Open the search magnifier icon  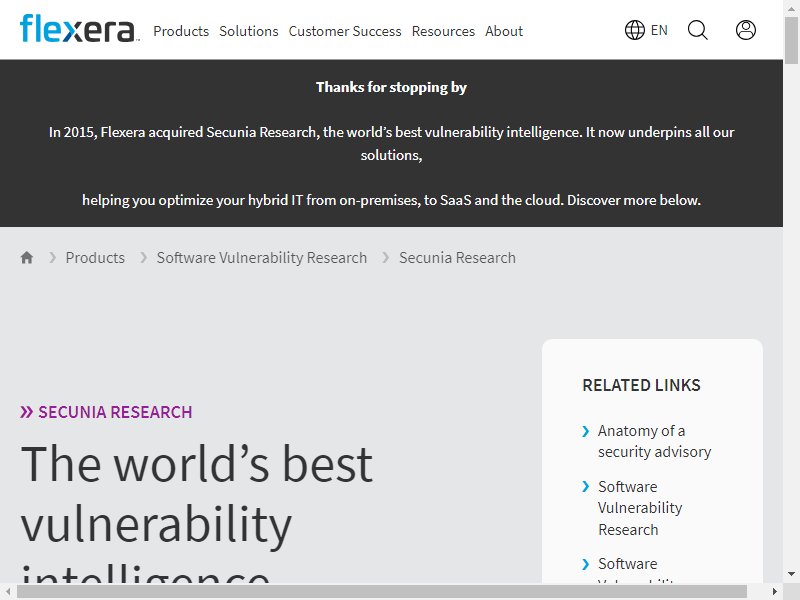(x=697, y=30)
